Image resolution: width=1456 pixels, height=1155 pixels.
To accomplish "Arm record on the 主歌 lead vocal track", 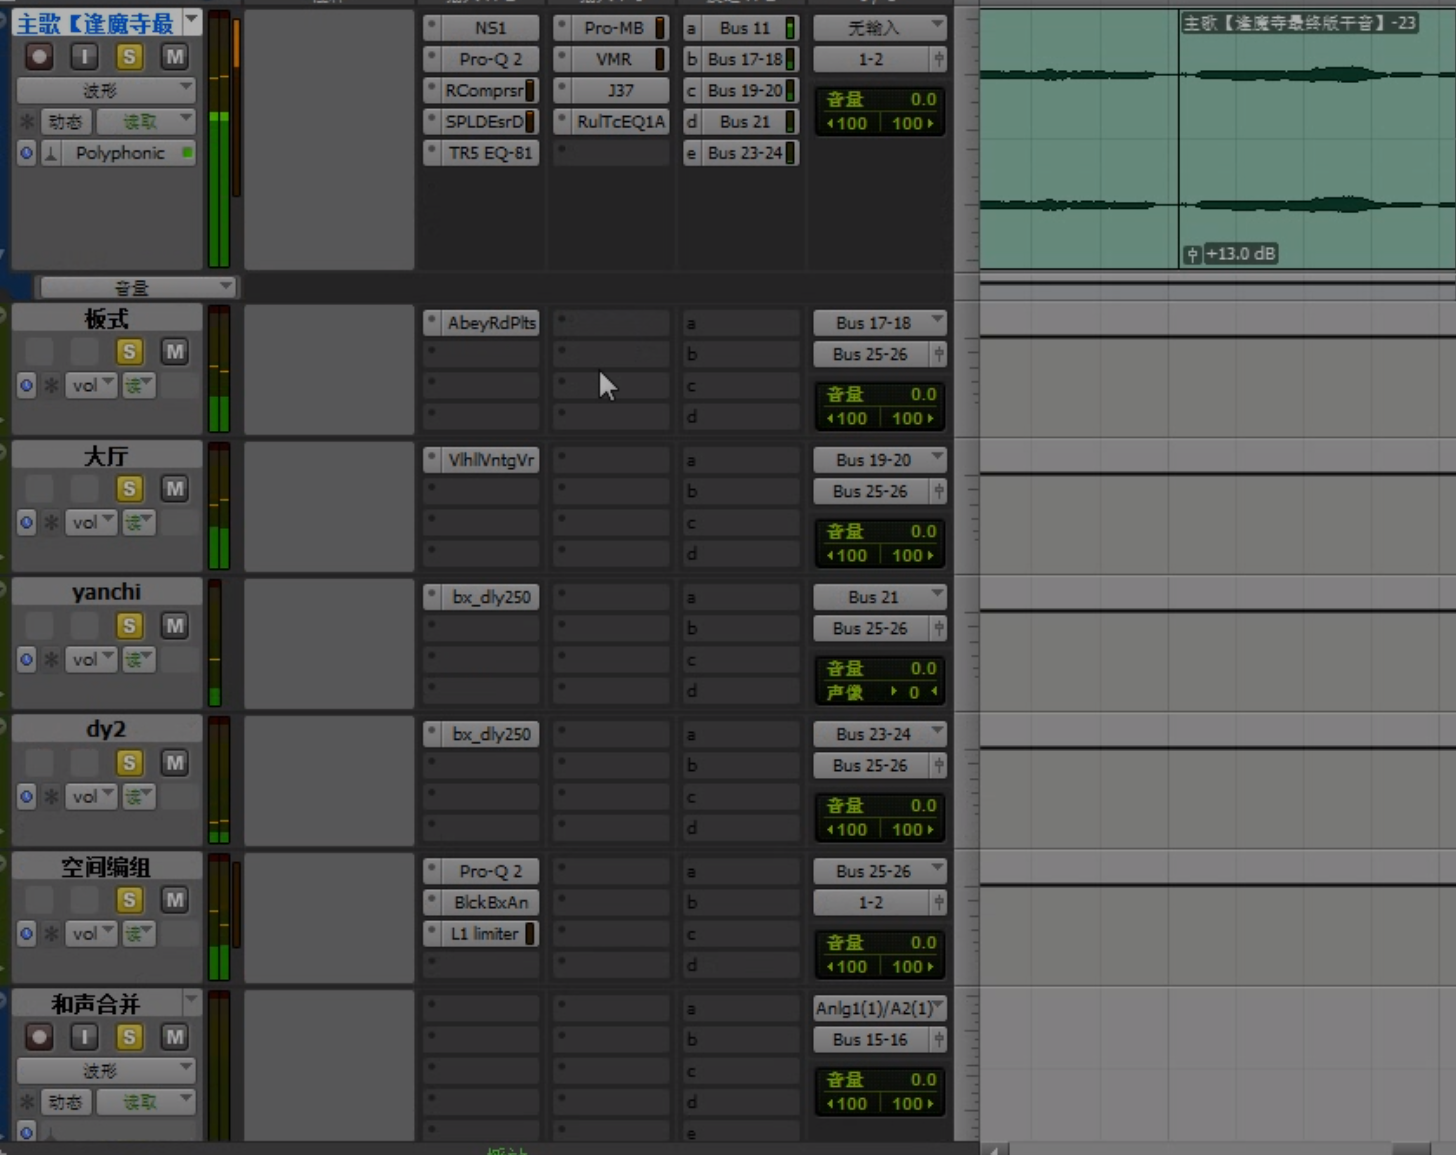I will click(39, 57).
